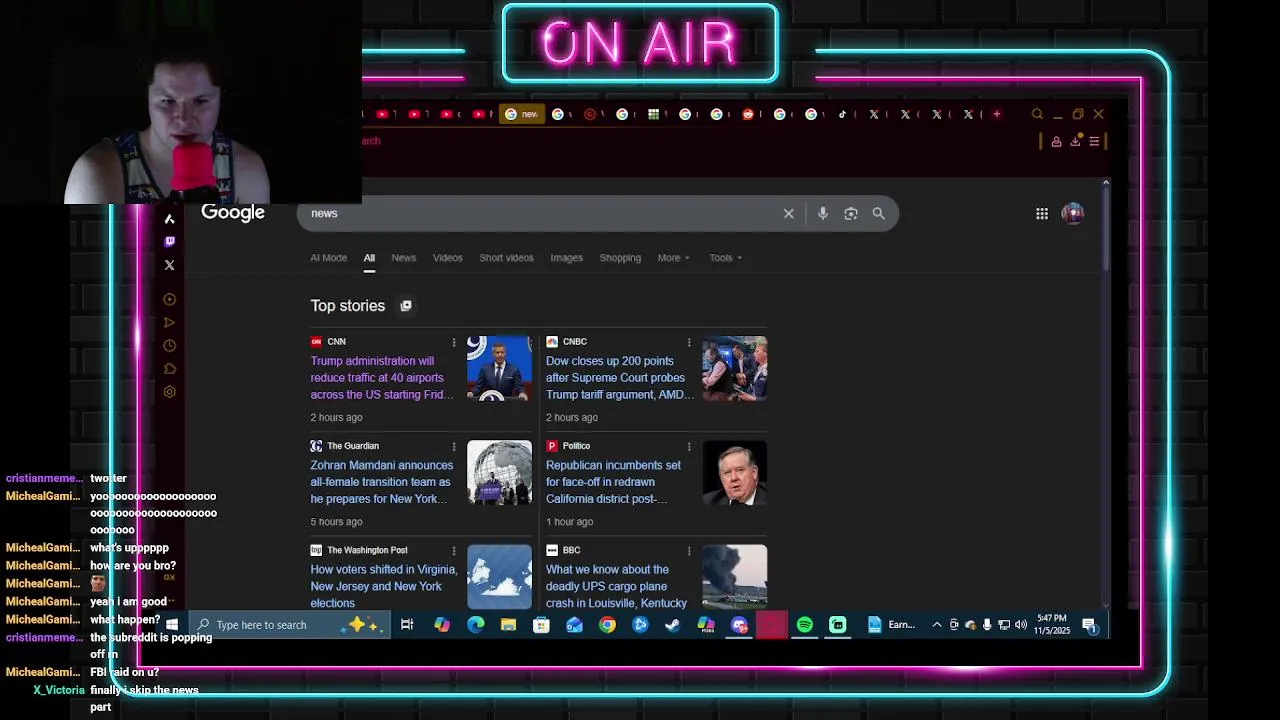Open Politico story on Republican incumbents
The height and width of the screenshot is (720, 1280).
pos(613,482)
